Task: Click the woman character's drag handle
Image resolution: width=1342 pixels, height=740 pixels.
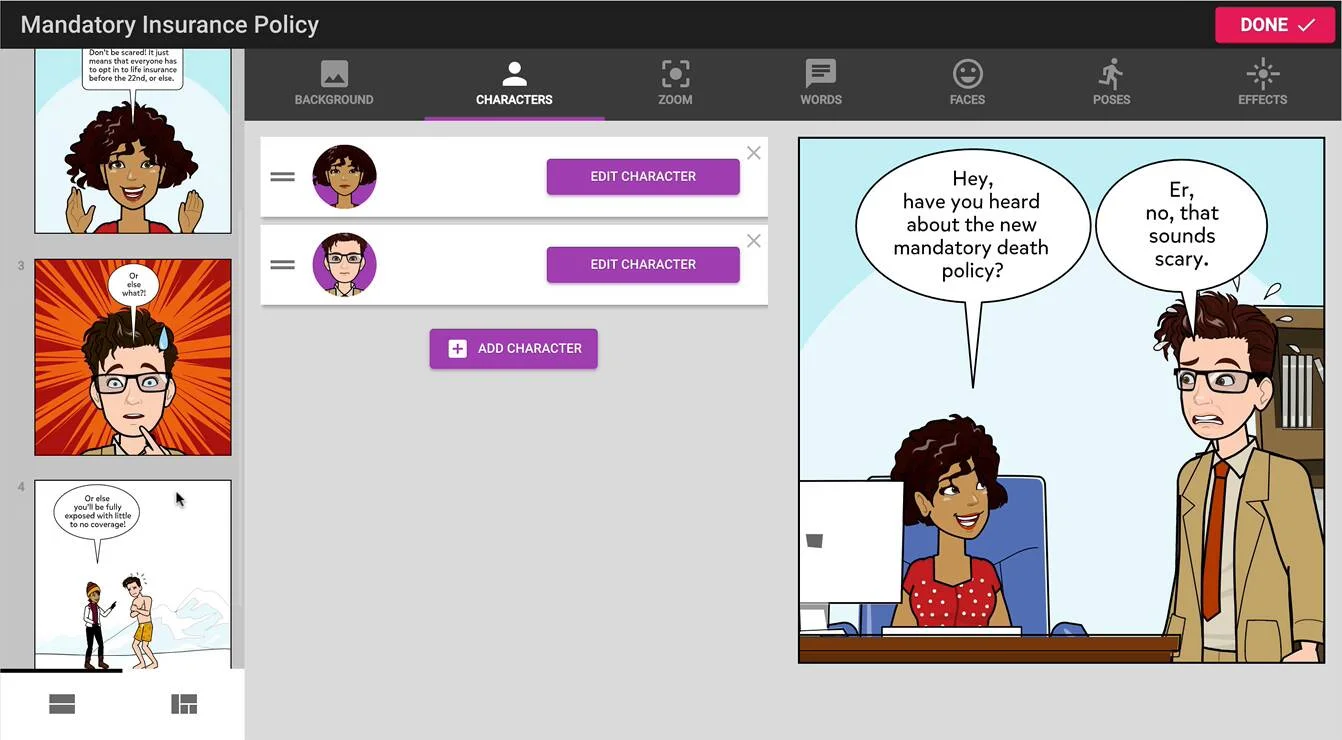Action: pos(282,177)
